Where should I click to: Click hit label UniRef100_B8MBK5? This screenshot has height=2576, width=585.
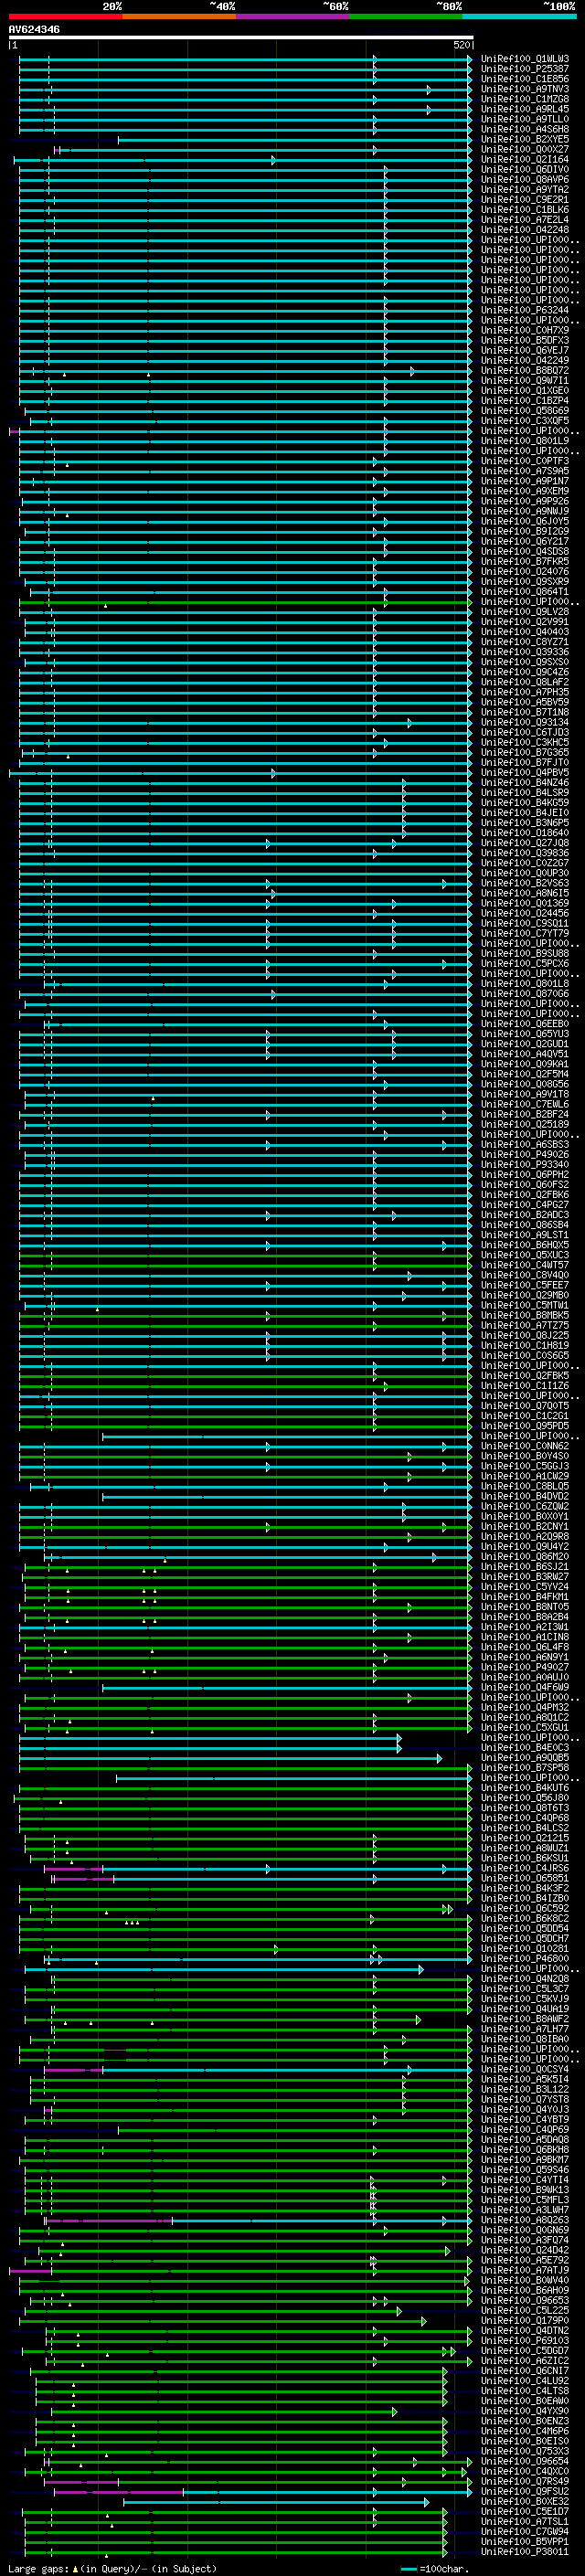point(525,1315)
